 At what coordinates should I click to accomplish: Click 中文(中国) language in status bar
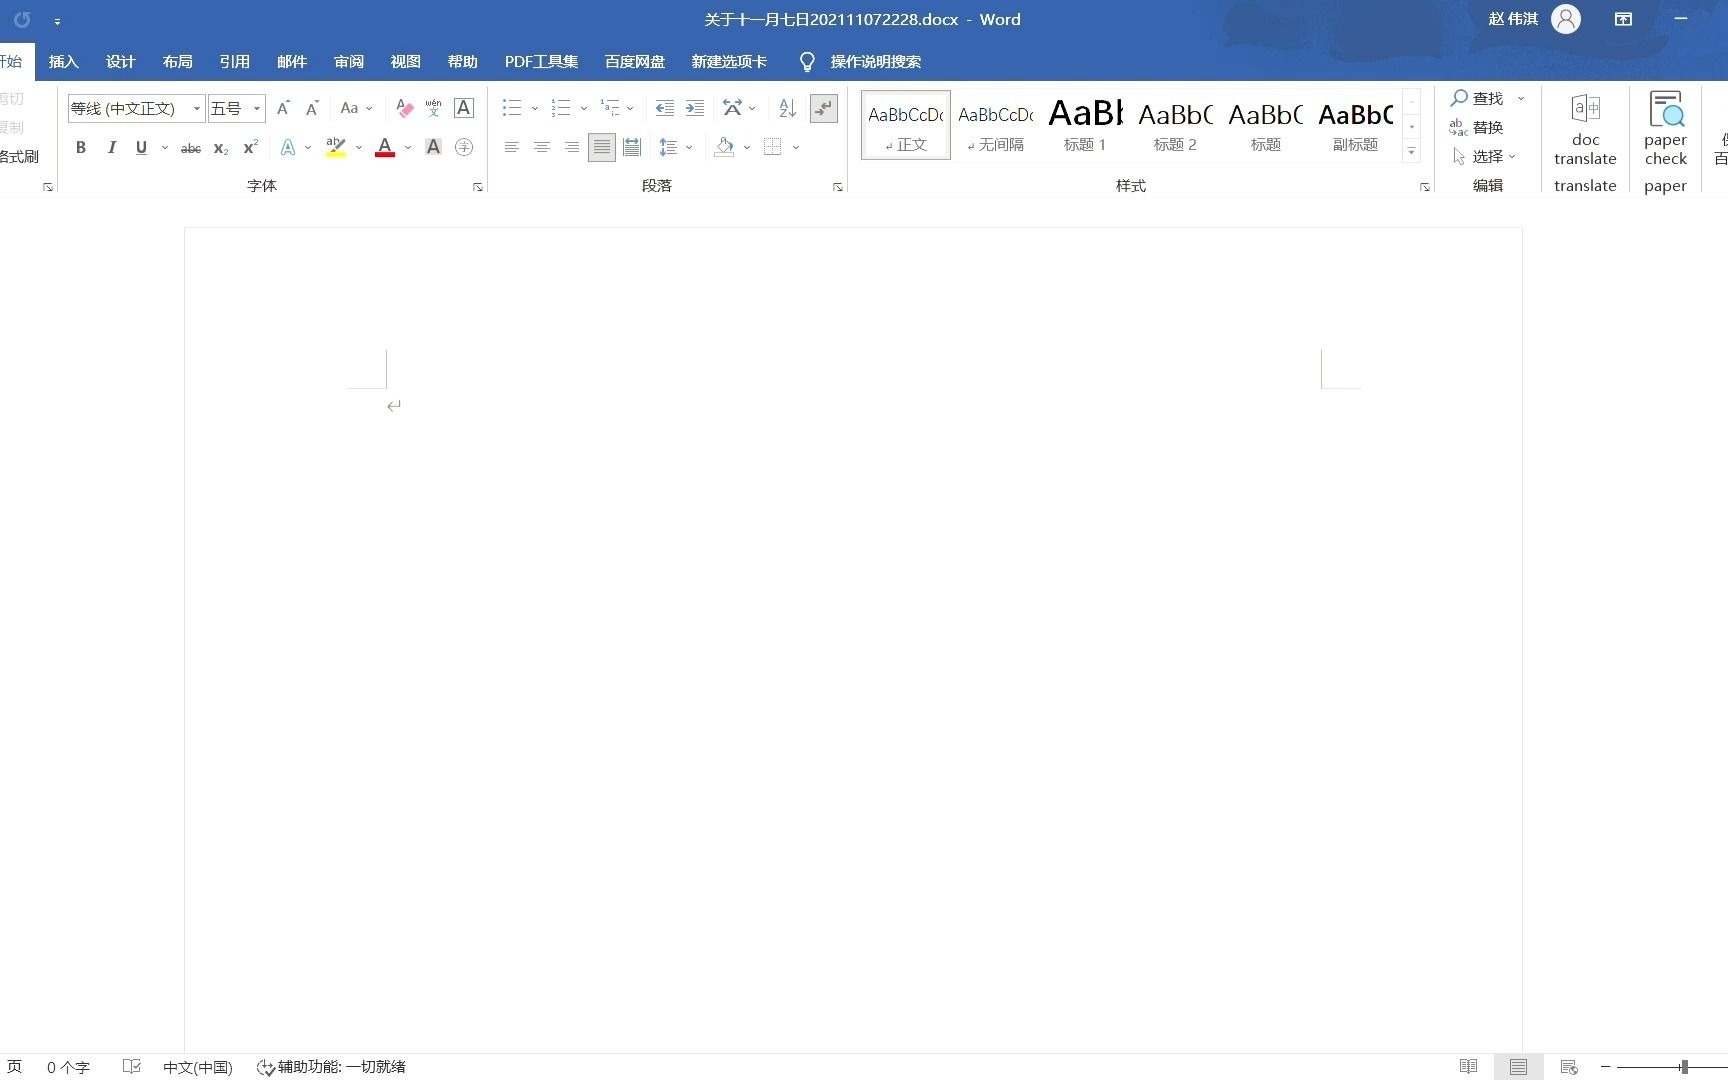coord(198,1067)
